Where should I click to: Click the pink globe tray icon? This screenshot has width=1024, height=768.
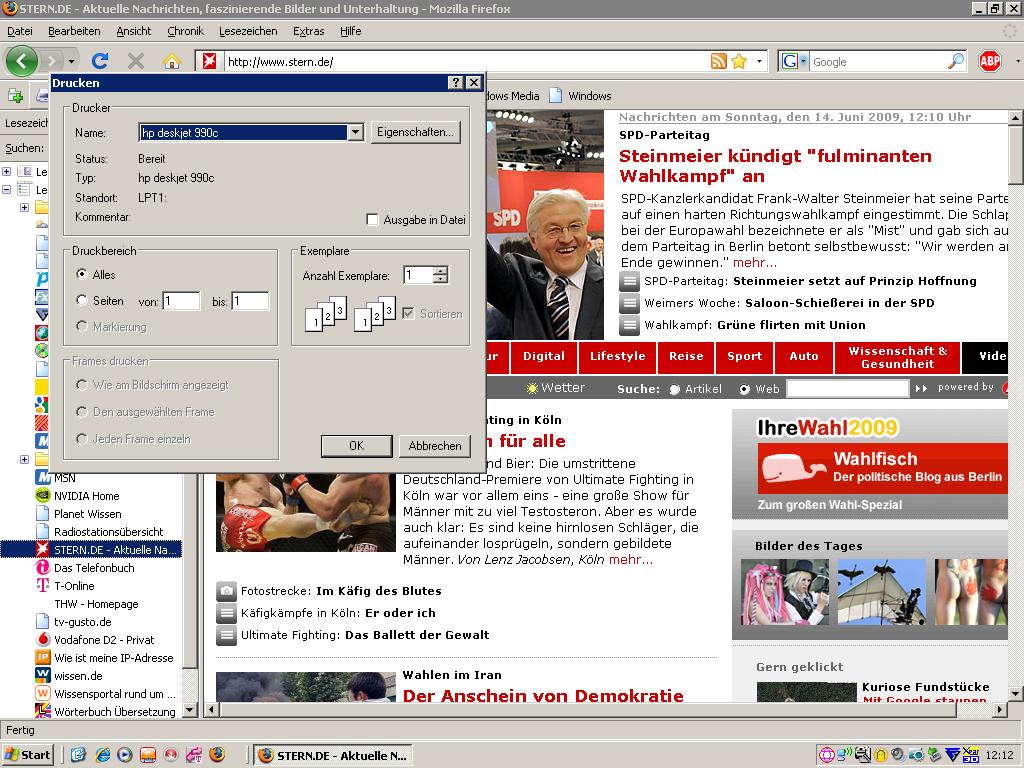coord(827,756)
